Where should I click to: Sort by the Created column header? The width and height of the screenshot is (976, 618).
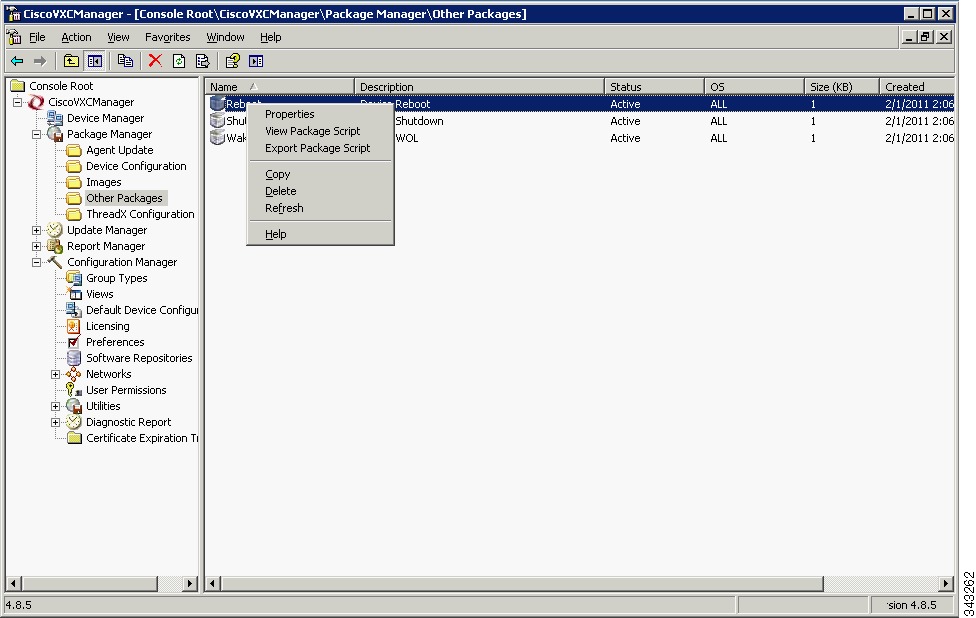click(x=917, y=87)
